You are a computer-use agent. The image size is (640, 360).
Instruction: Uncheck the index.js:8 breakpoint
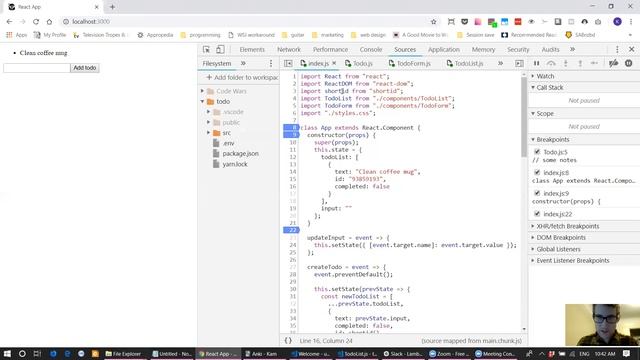[x=537, y=172]
